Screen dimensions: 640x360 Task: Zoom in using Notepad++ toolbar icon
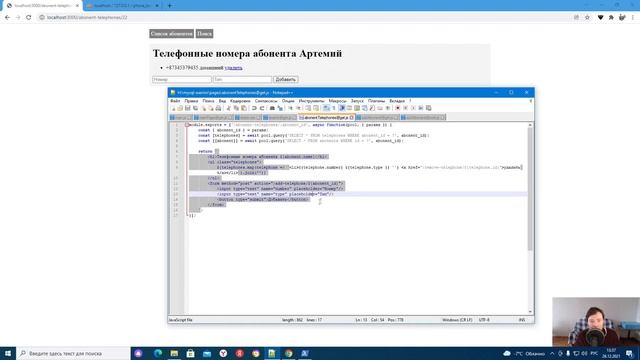(290, 108)
